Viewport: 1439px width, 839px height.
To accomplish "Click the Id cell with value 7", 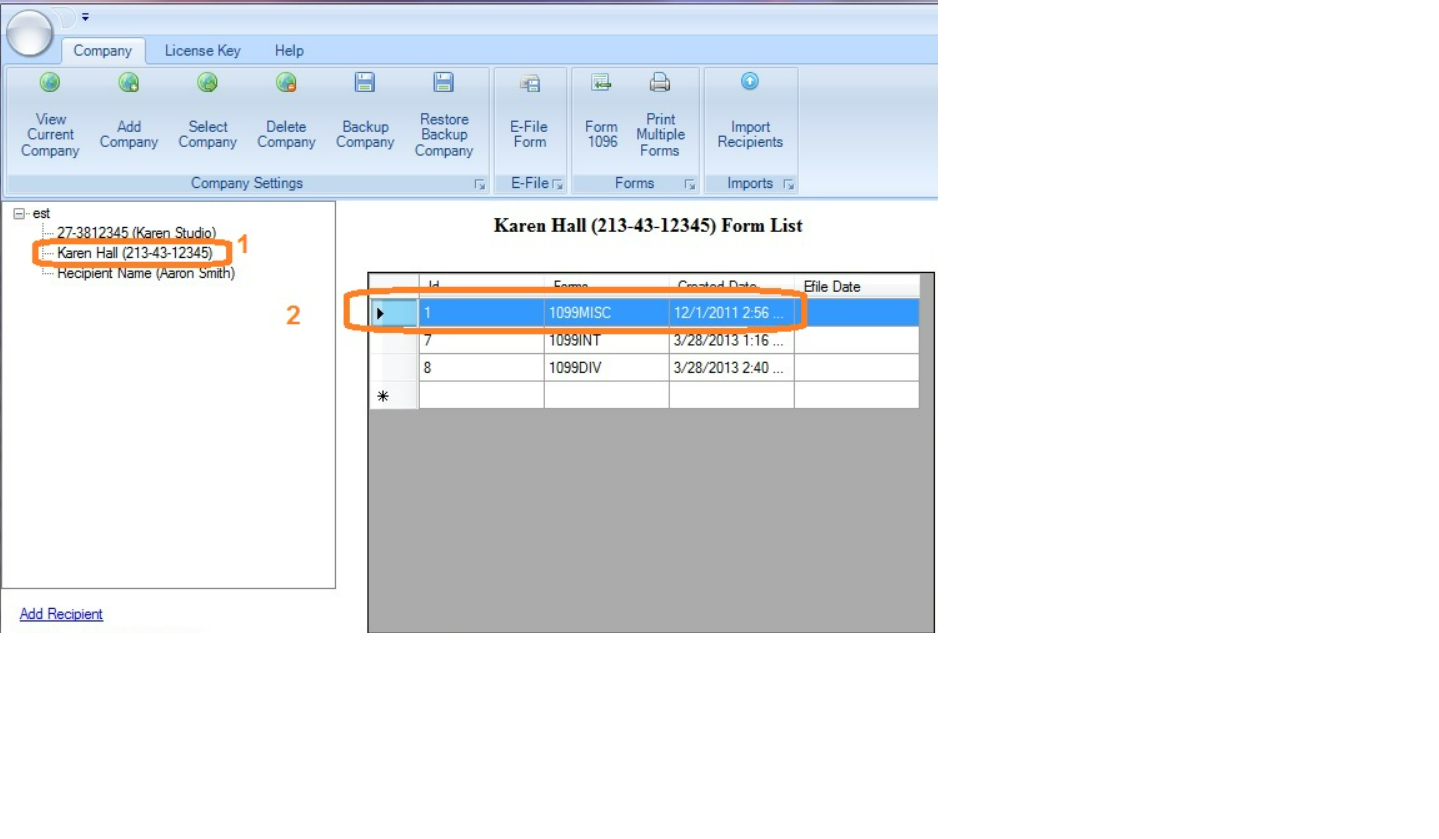I will pos(481,340).
